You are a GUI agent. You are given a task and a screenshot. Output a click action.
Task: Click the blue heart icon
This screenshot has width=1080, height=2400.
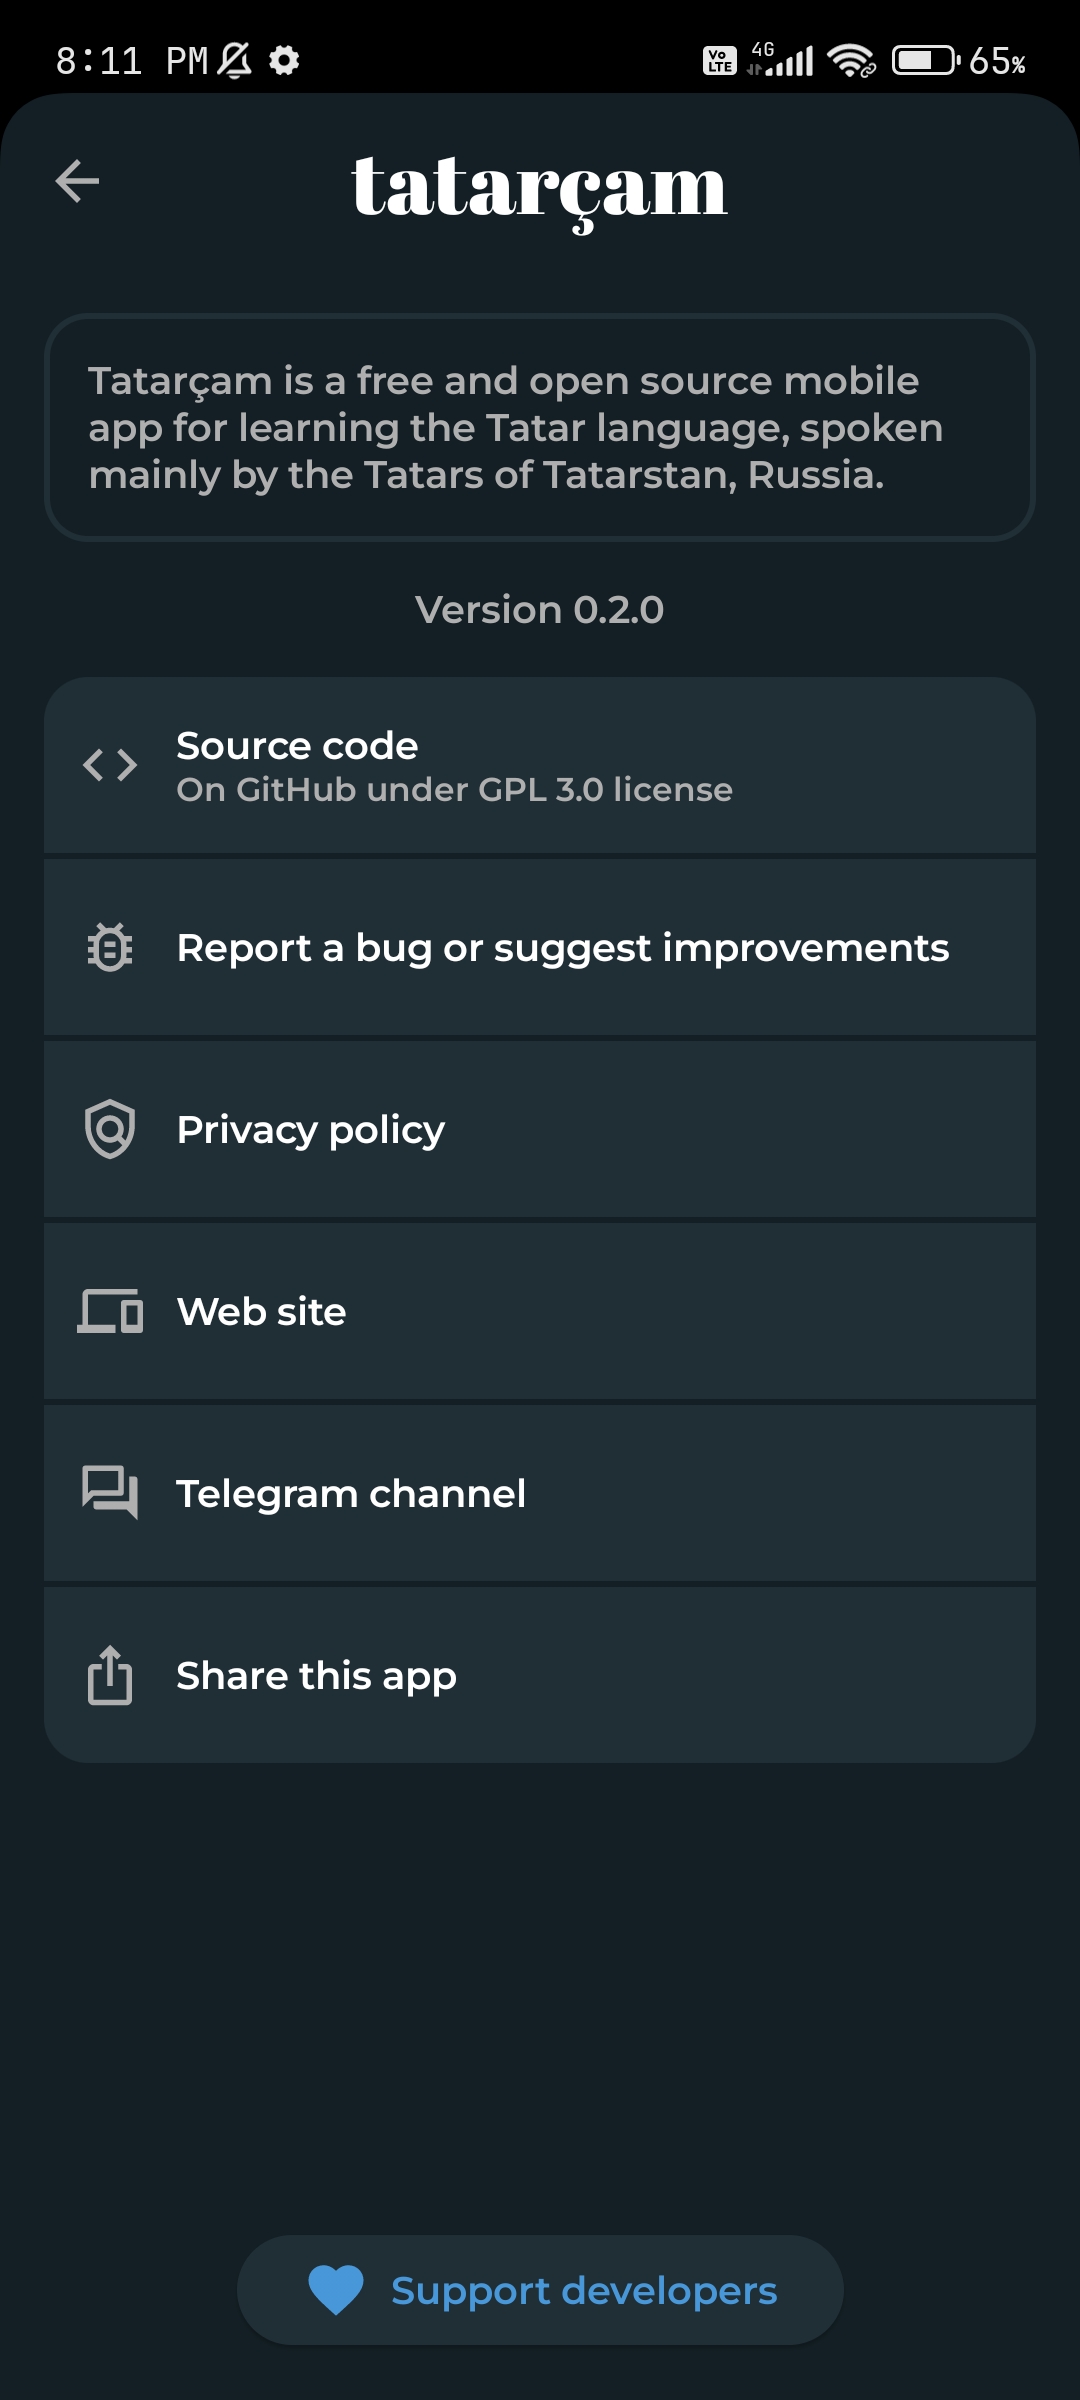(x=336, y=2290)
